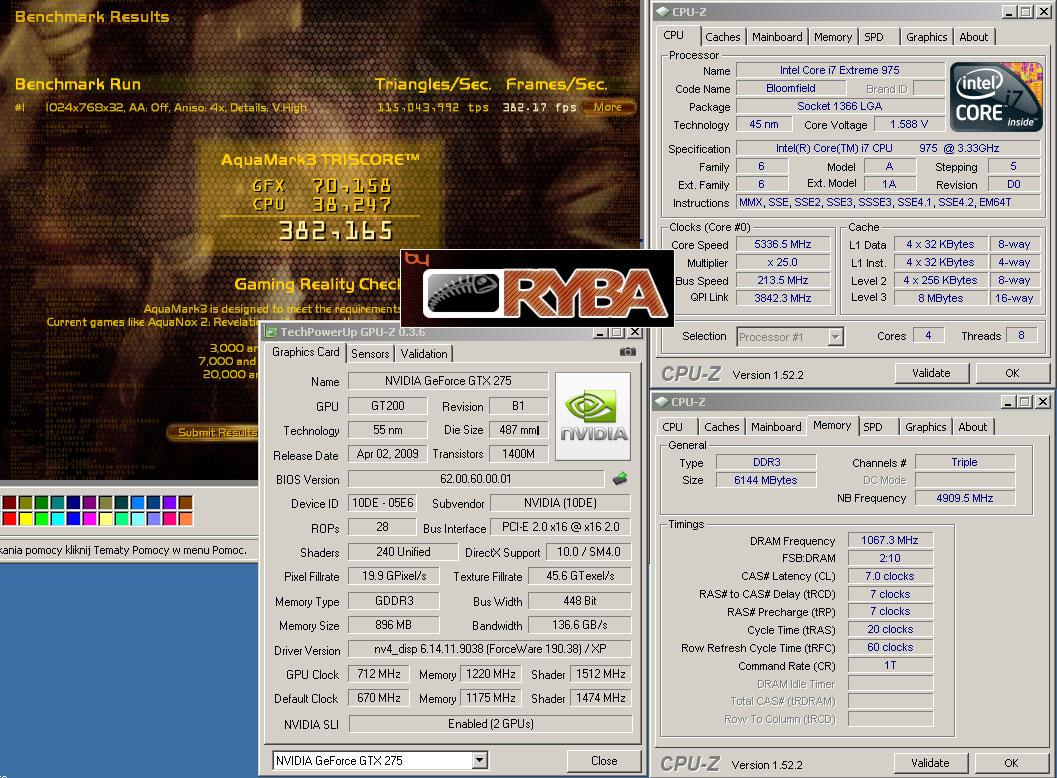The image size is (1057, 778).
Task: Click the NB Frequency value 4909.5 MHz
Action: tap(965, 498)
